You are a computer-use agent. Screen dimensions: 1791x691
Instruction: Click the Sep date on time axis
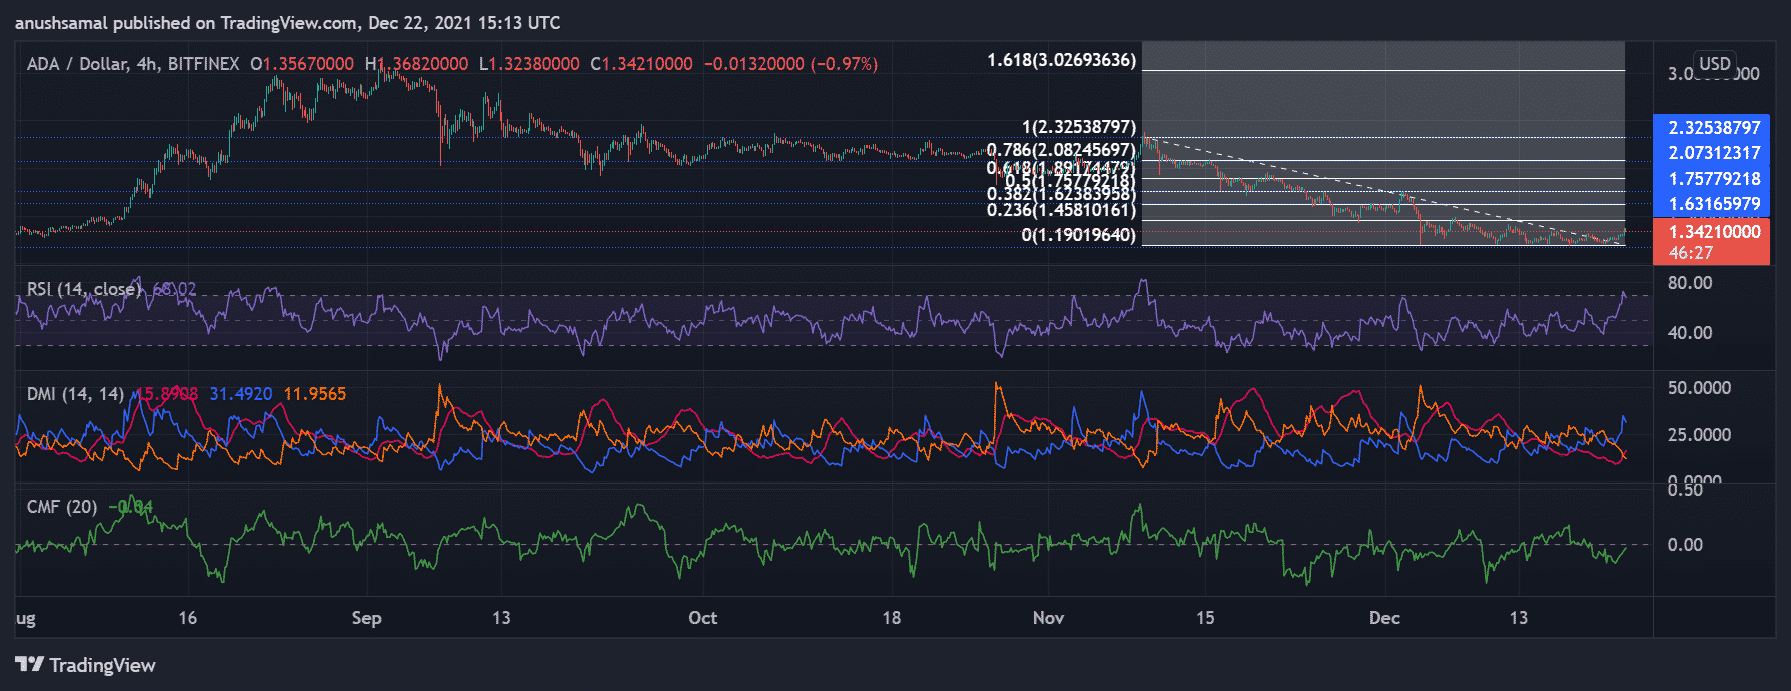(x=366, y=618)
